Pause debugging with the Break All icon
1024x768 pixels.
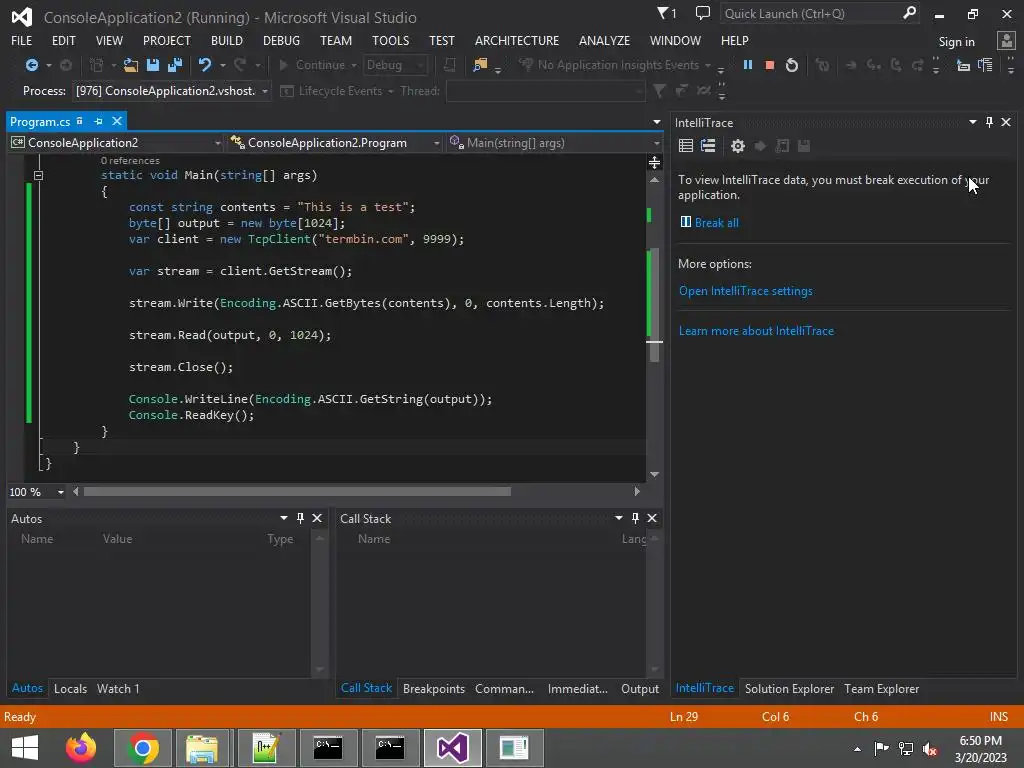click(748, 65)
